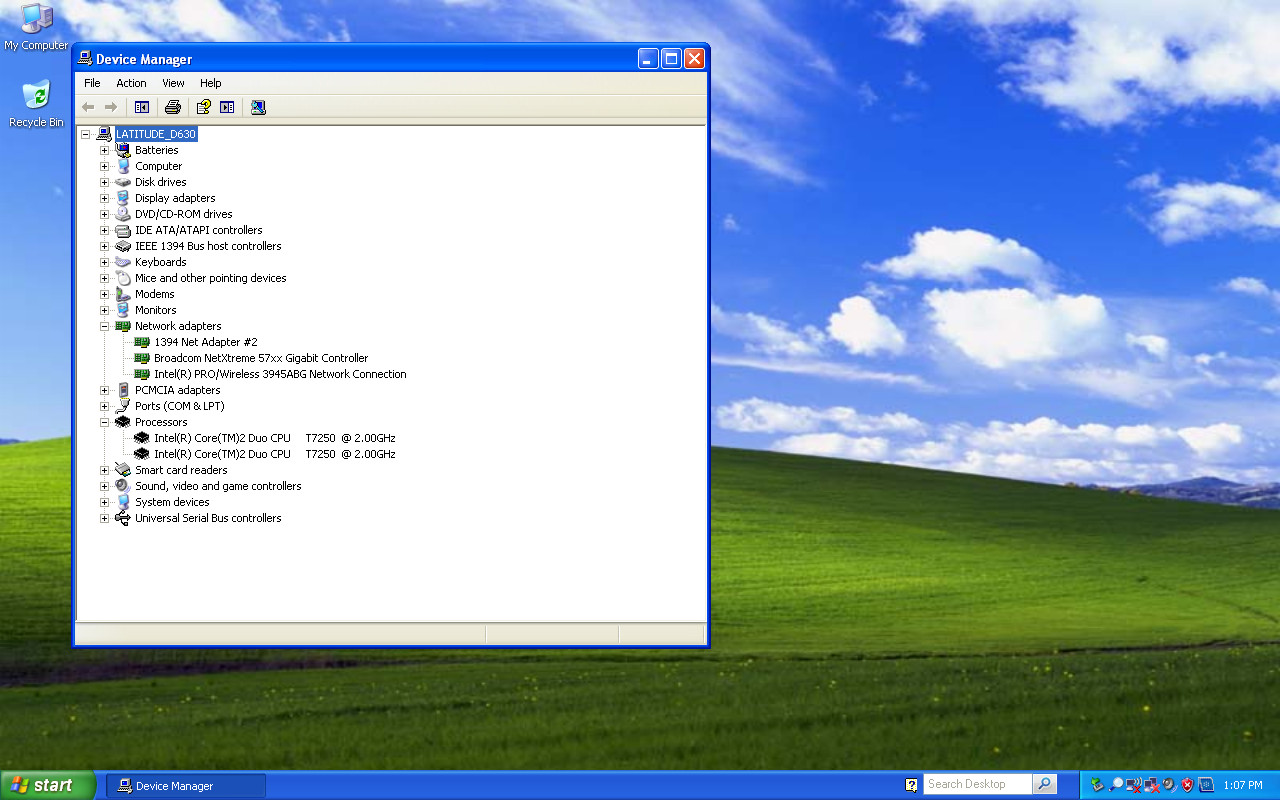Select the Recycle Bin desktop icon

[x=36, y=95]
